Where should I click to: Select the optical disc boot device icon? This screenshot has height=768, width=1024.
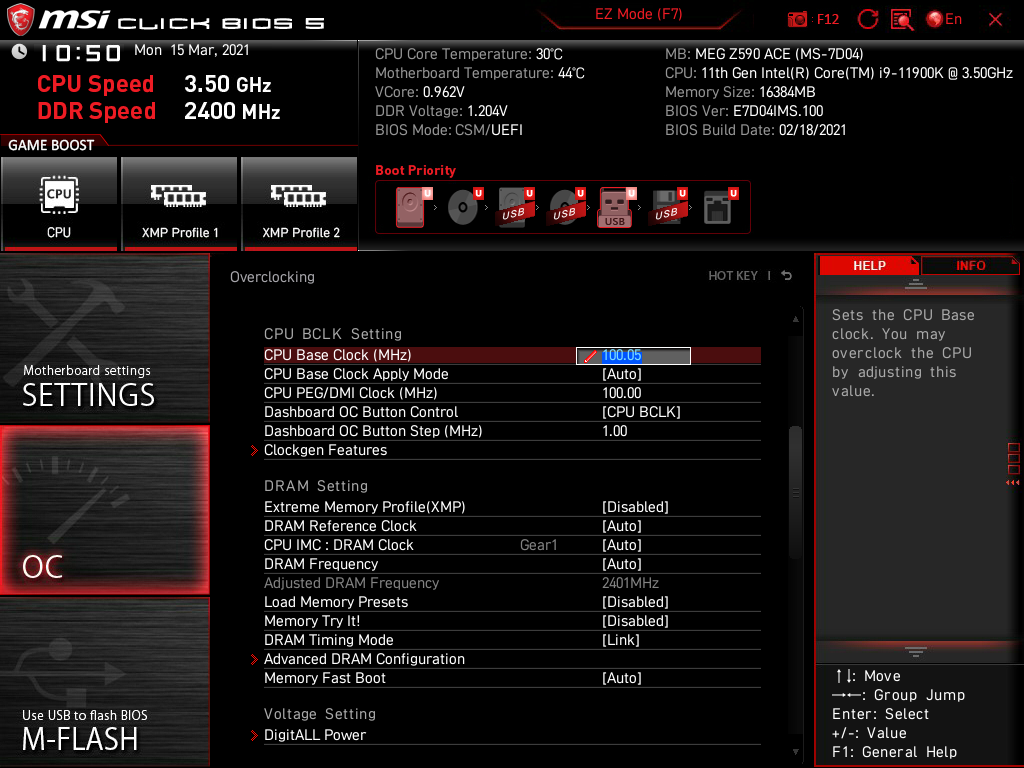click(464, 207)
